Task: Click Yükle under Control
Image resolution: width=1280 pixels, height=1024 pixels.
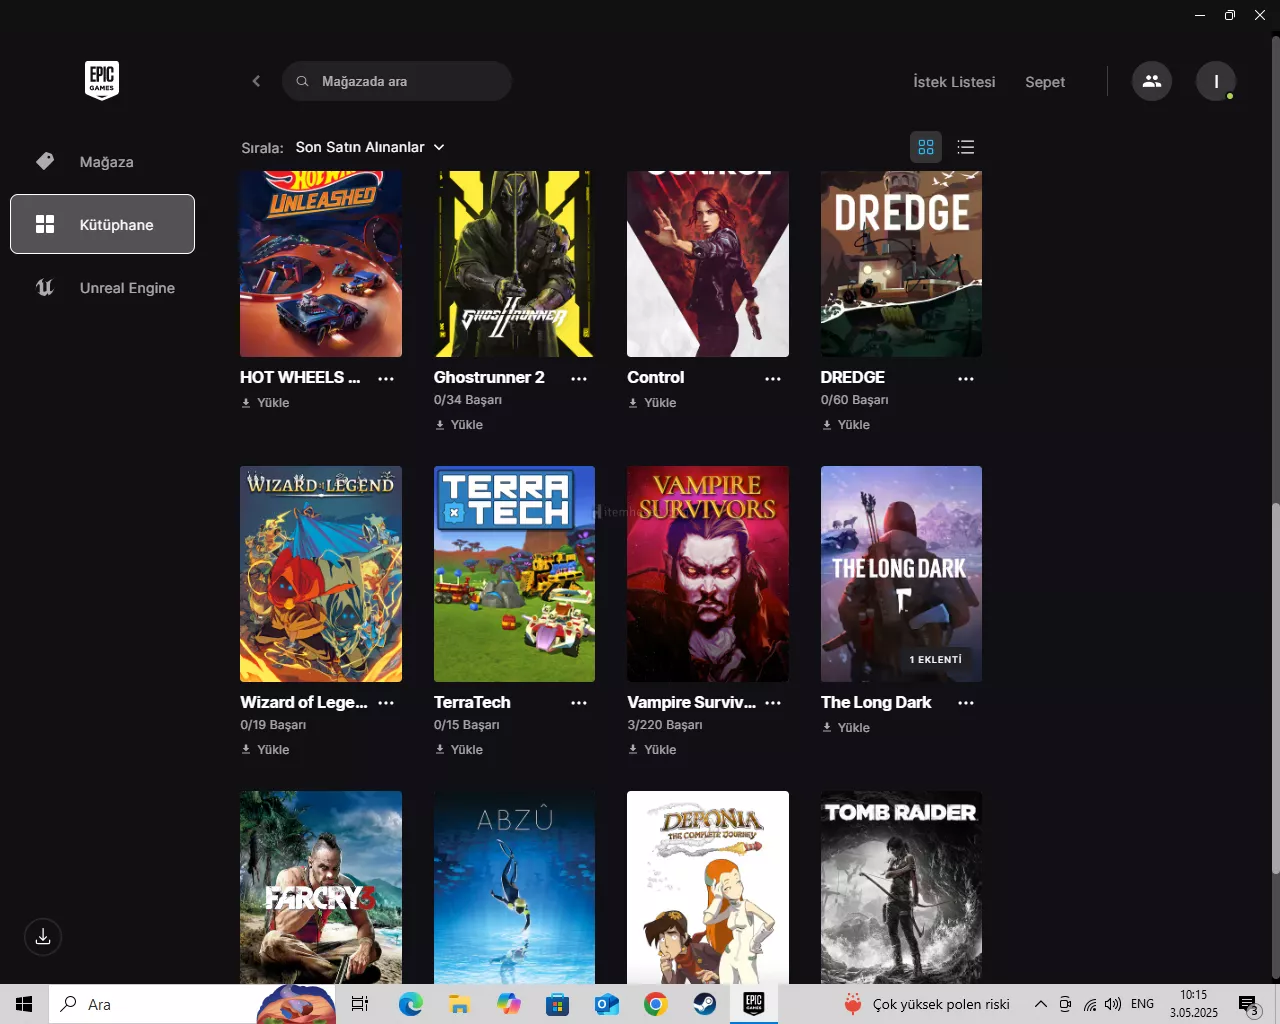Action: coord(652,403)
